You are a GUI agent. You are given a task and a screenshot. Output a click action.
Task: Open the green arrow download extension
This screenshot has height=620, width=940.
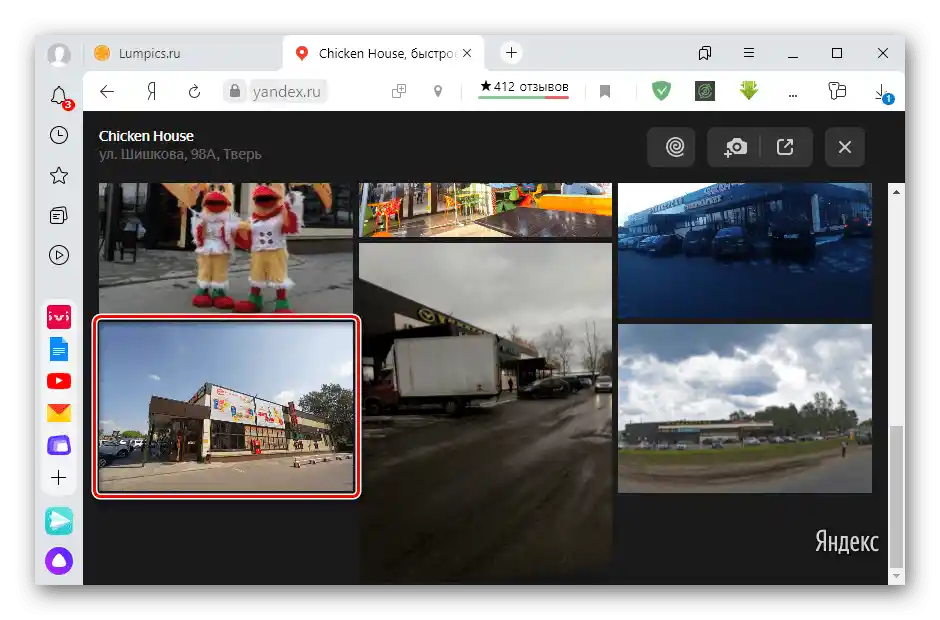click(749, 91)
